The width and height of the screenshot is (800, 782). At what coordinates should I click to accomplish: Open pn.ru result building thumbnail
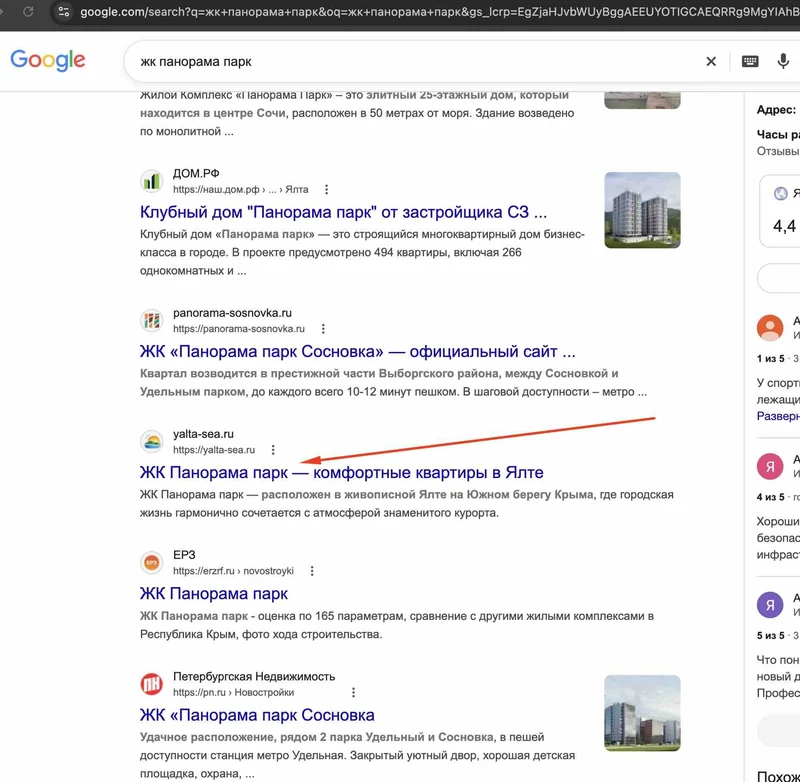tap(642, 713)
